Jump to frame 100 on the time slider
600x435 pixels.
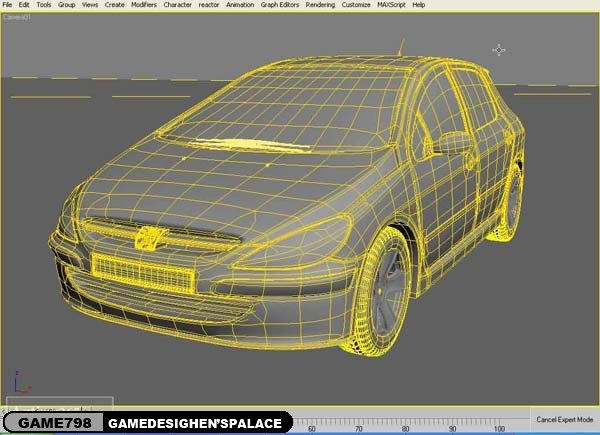(499, 428)
